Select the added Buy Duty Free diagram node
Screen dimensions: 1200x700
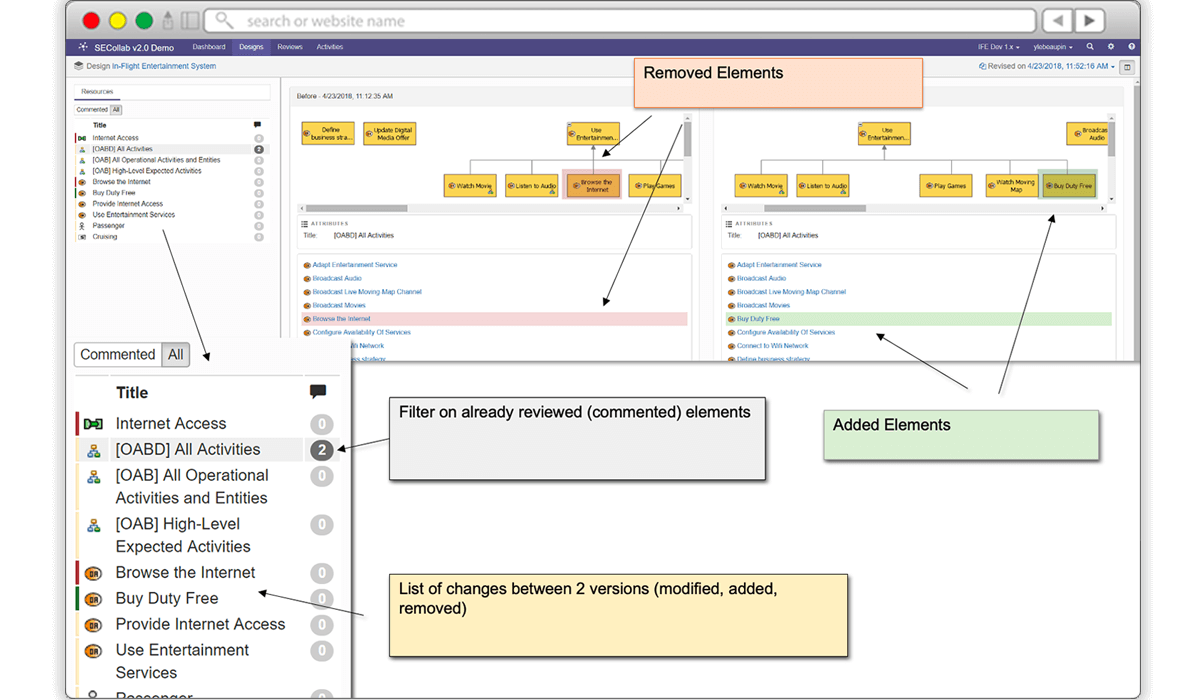(1069, 185)
